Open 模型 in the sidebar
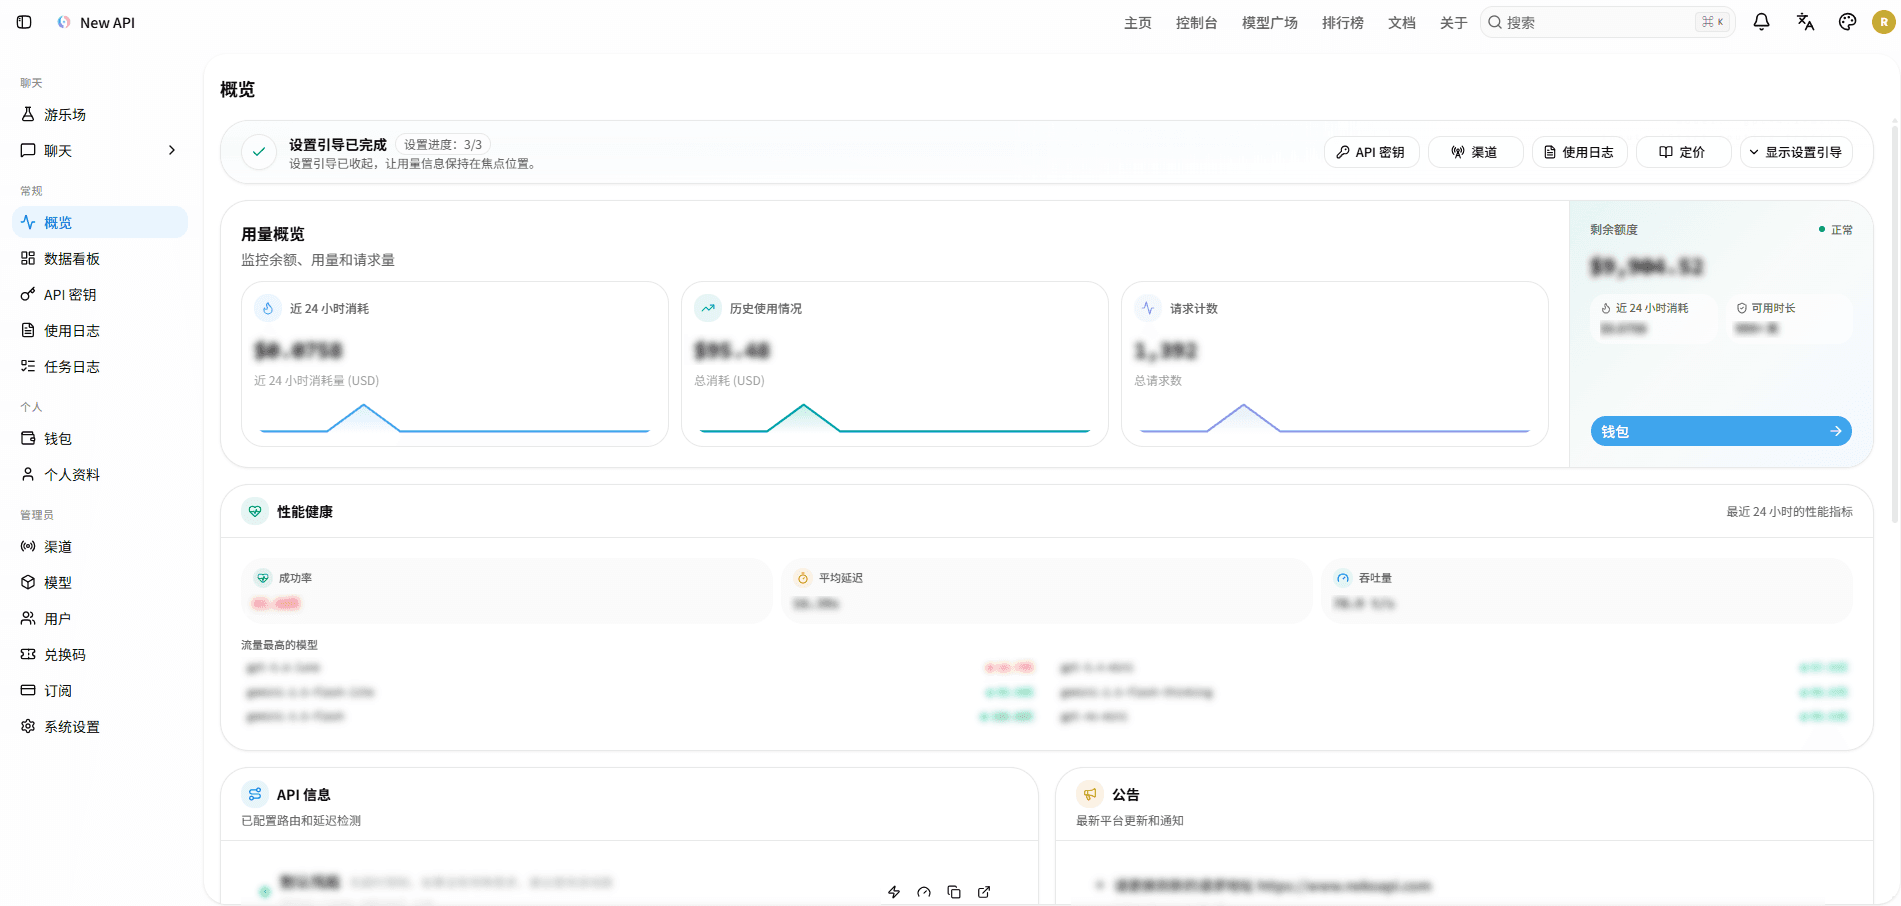The height and width of the screenshot is (906, 1901). 100,582
